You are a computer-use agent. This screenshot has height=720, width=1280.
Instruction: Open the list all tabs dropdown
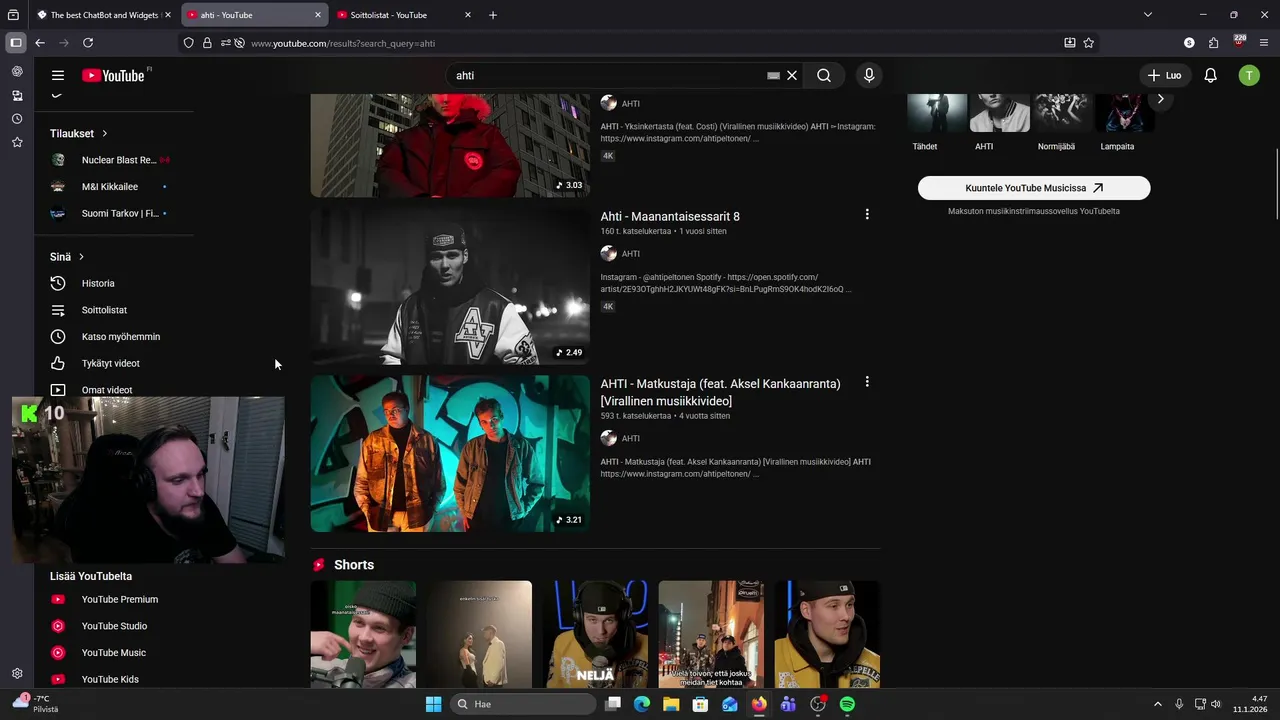1148,15
